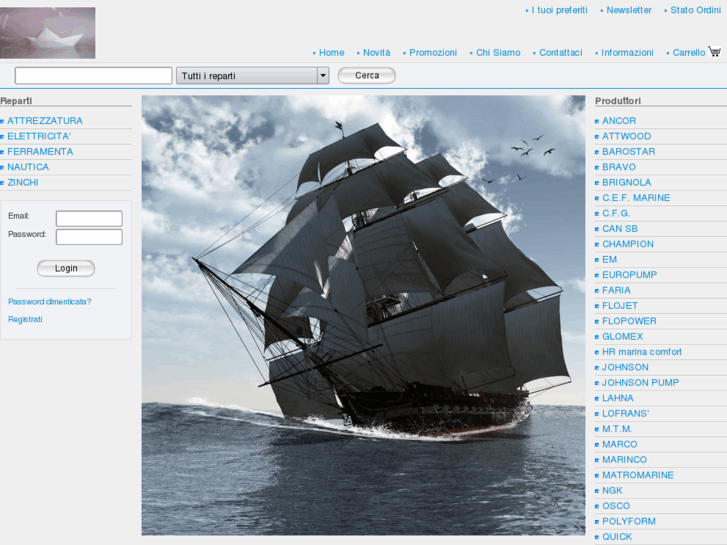Viewport: 727px width, 545px height.
Task: Open the M.T.M. producer link
Action: [617, 429]
